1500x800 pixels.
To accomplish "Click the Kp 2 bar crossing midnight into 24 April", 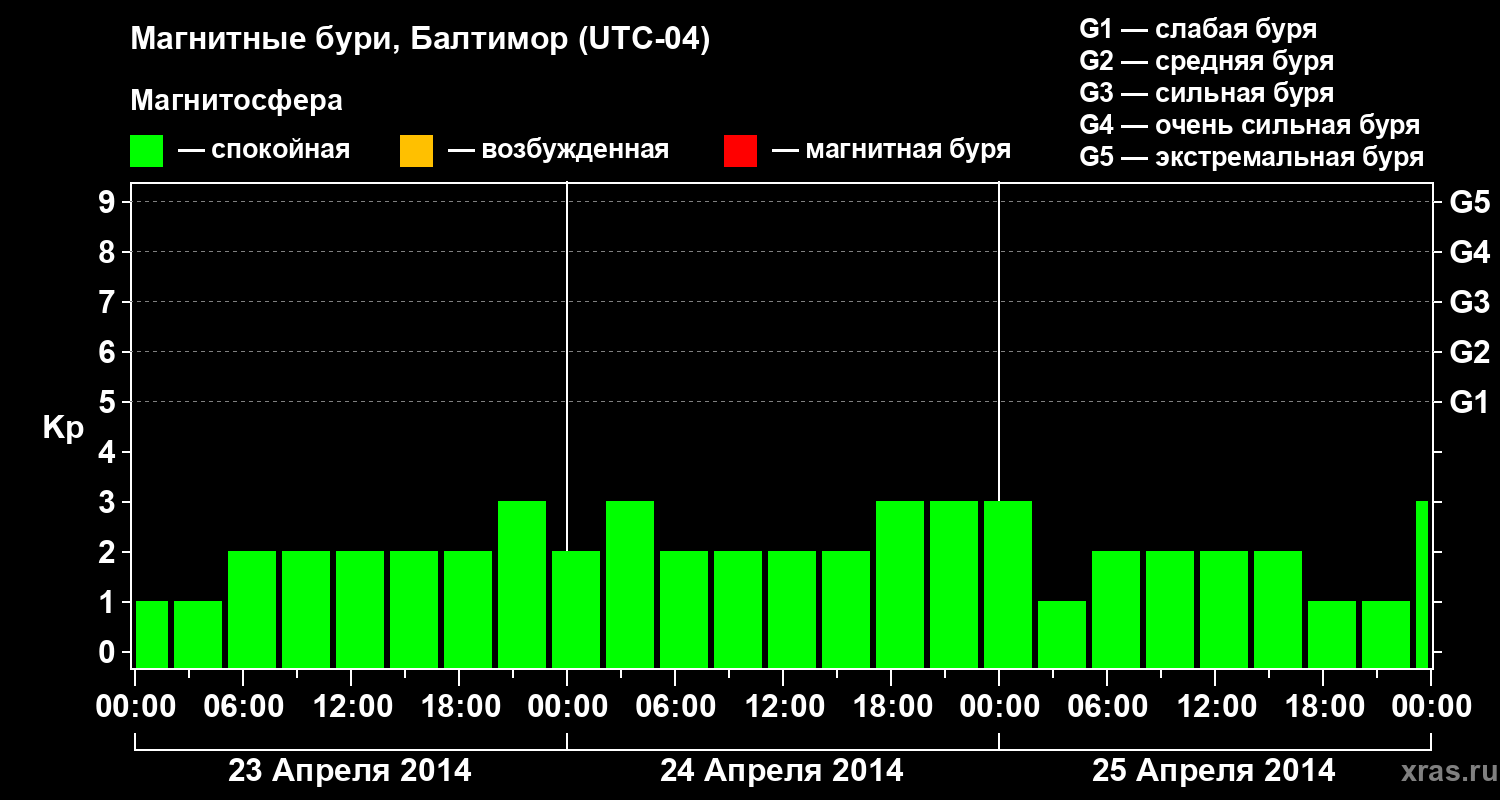I will click(576, 609).
